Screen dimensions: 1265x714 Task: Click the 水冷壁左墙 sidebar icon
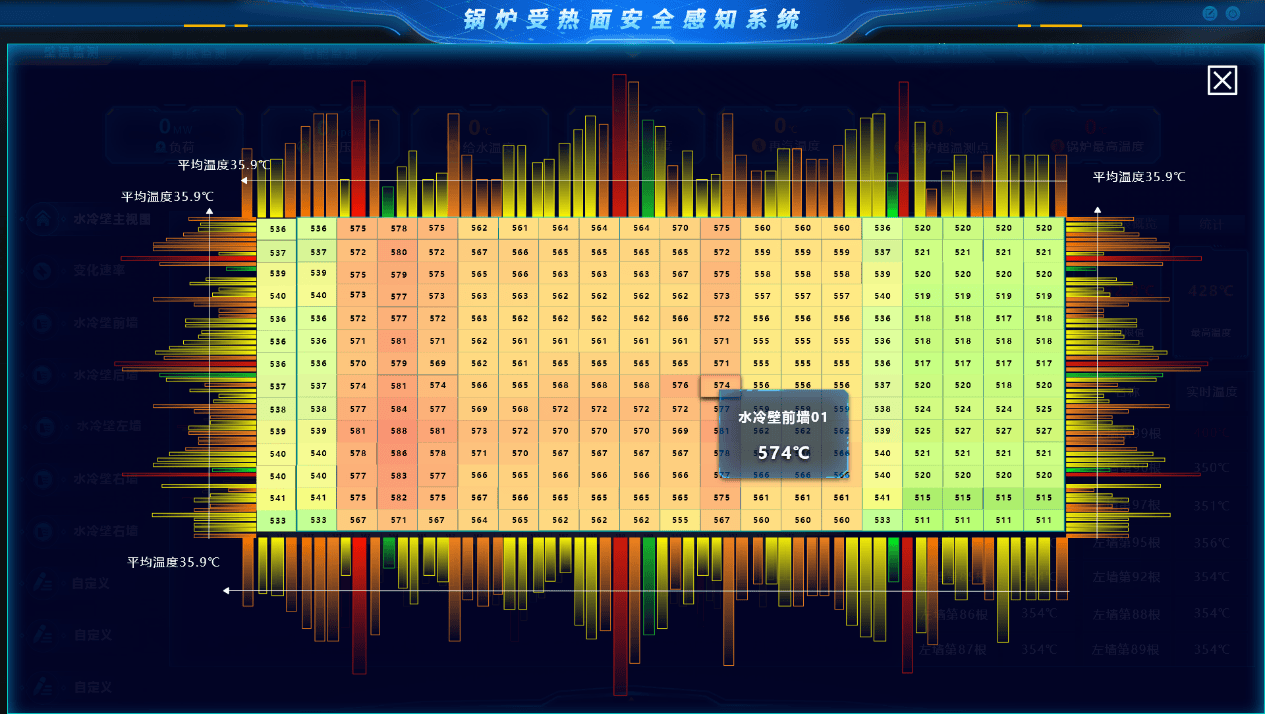(x=44, y=427)
